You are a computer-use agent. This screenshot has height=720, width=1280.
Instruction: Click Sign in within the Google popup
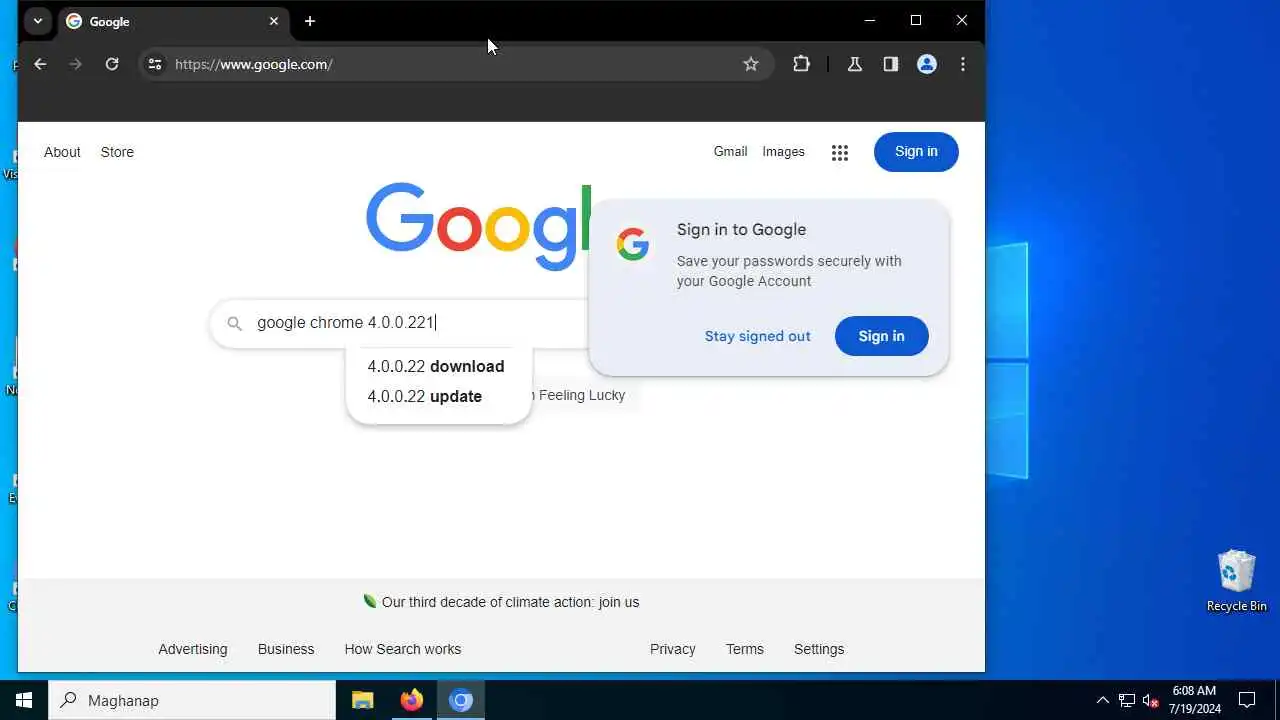tap(881, 336)
